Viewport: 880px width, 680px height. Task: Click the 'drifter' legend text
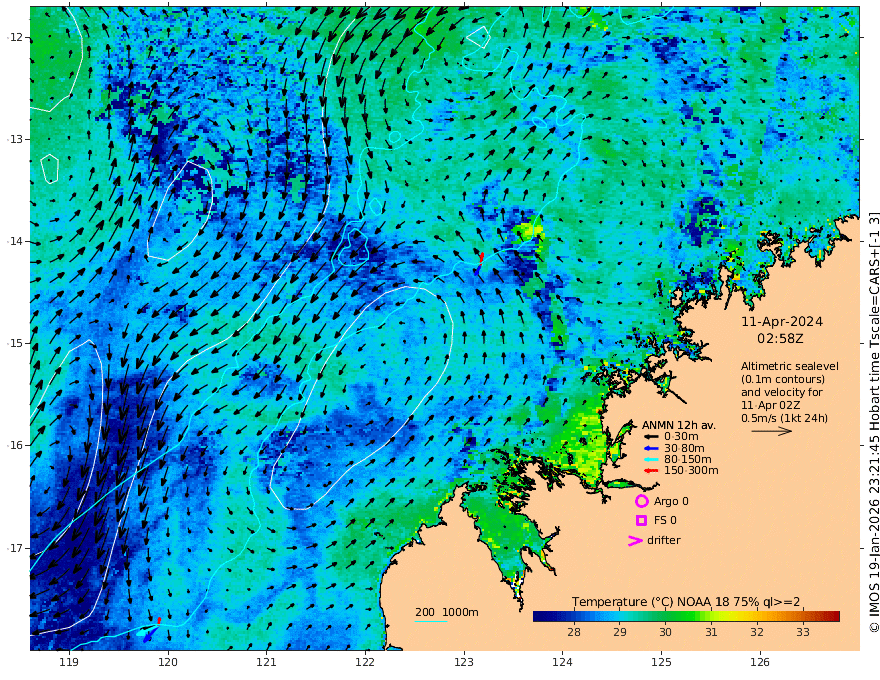[663, 540]
